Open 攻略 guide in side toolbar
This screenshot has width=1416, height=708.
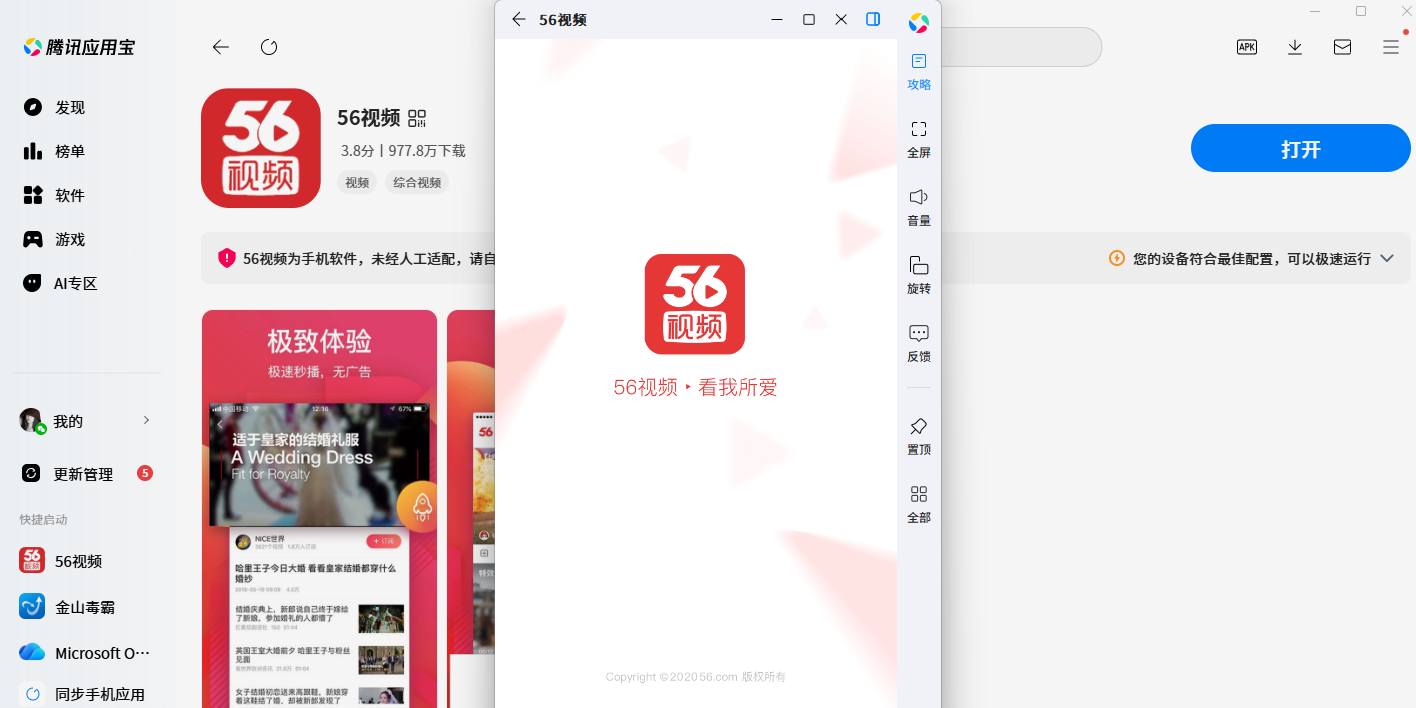(919, 71)
